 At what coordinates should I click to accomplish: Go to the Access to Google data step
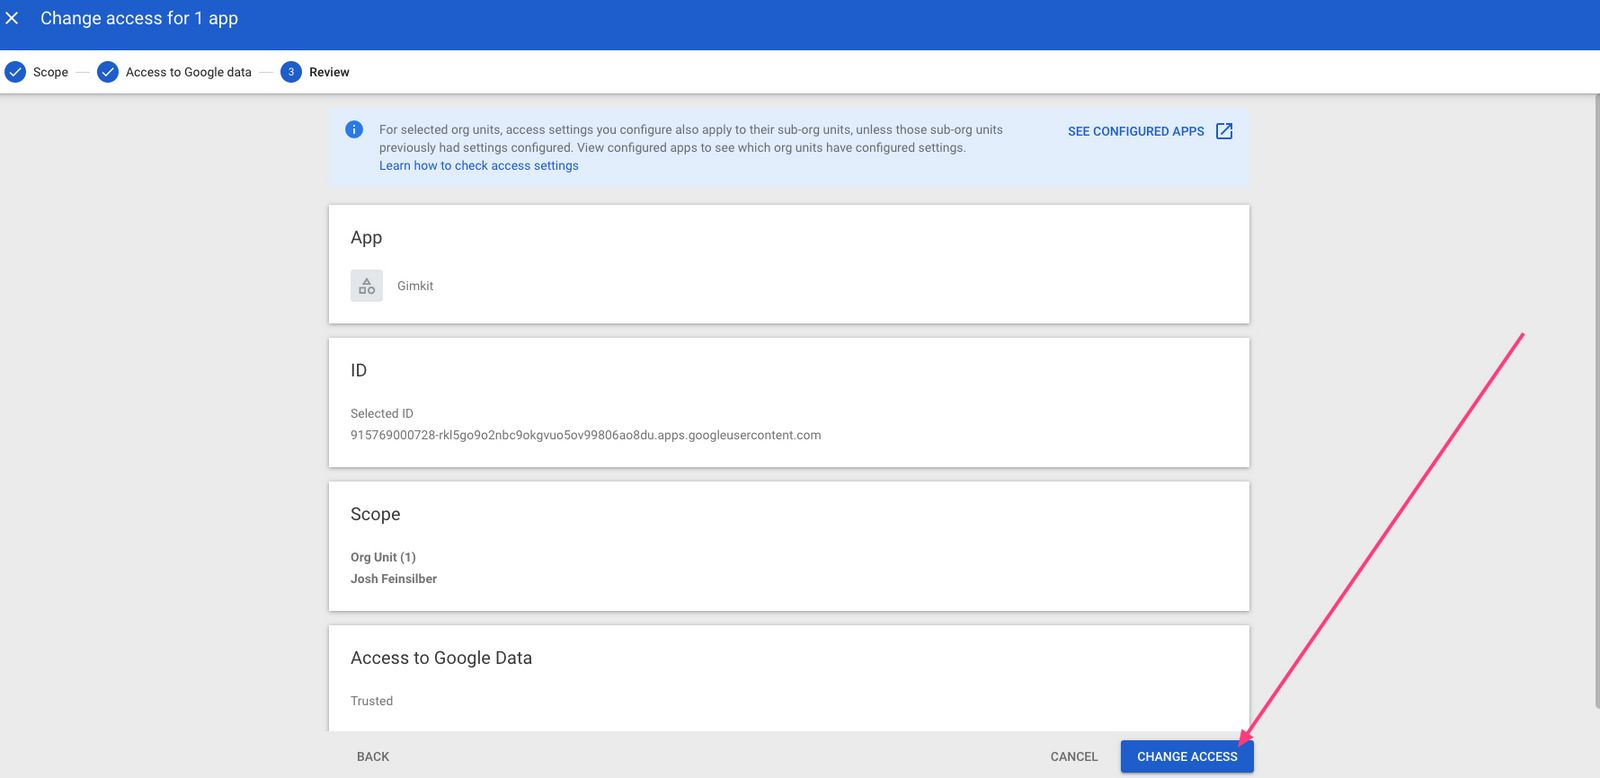(x=189, y=72)
